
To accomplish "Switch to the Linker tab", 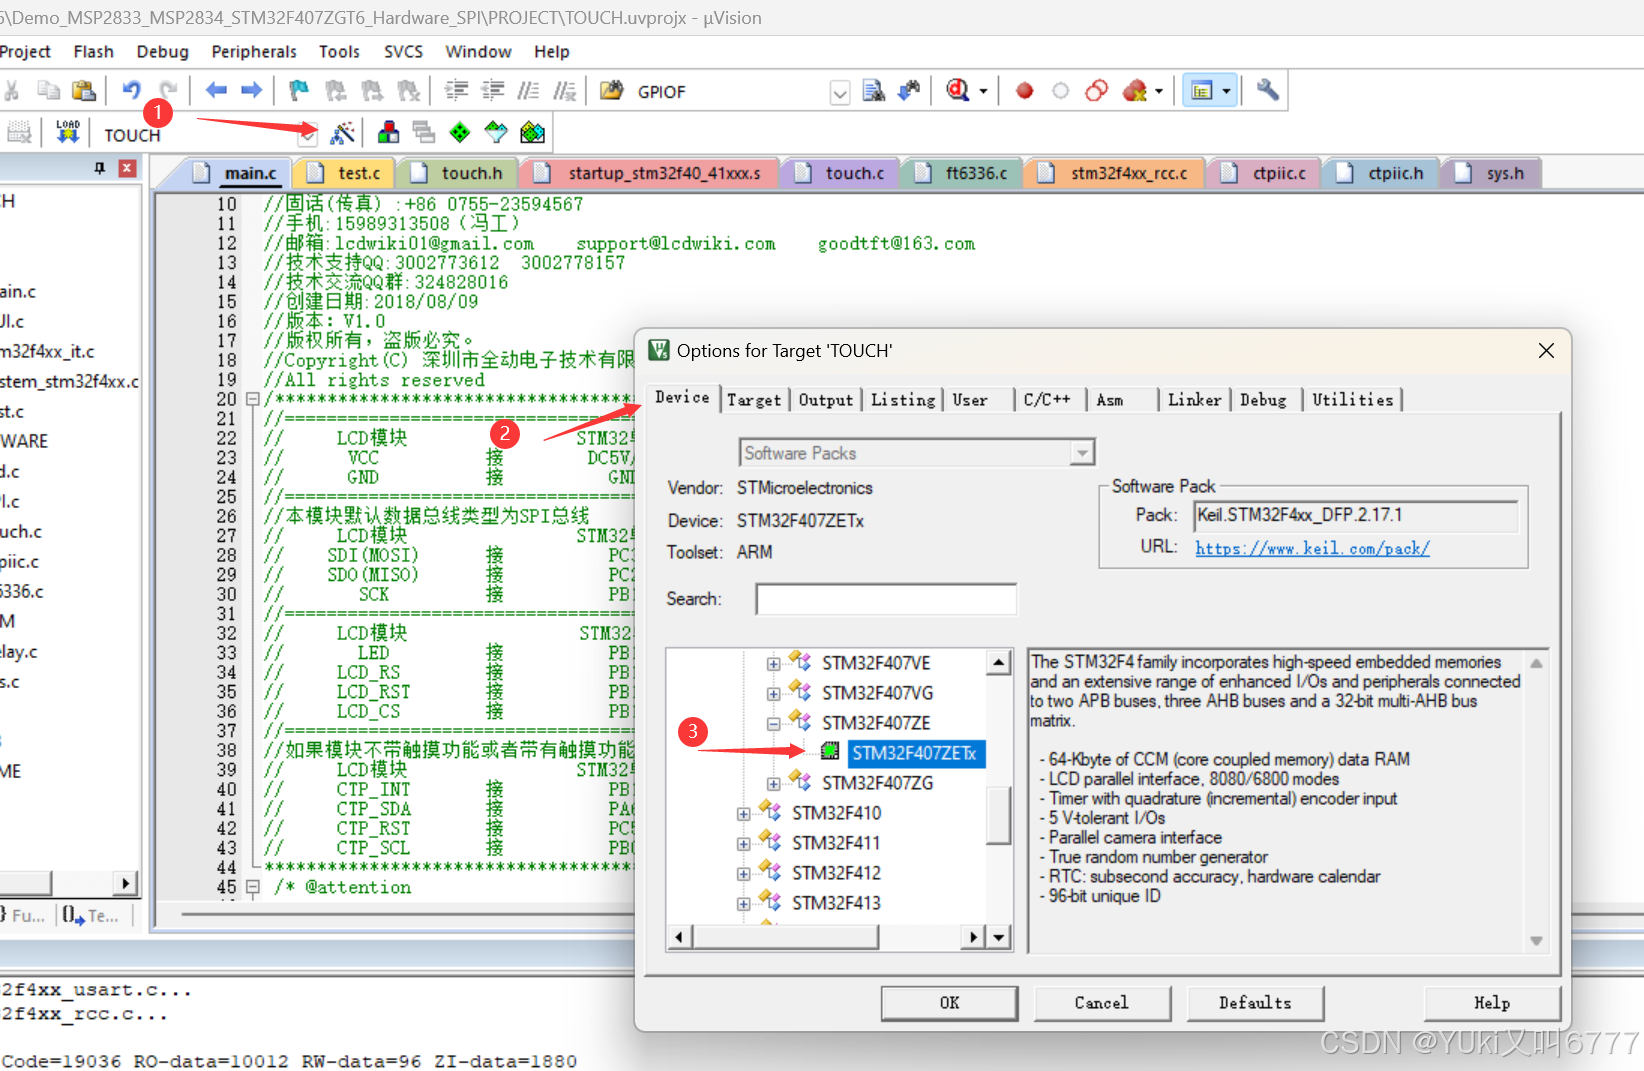I will pos(1194,400).
